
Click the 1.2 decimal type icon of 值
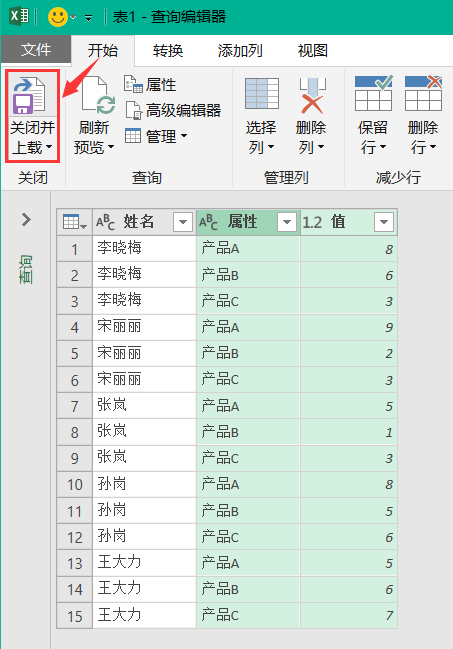point(312,223)
